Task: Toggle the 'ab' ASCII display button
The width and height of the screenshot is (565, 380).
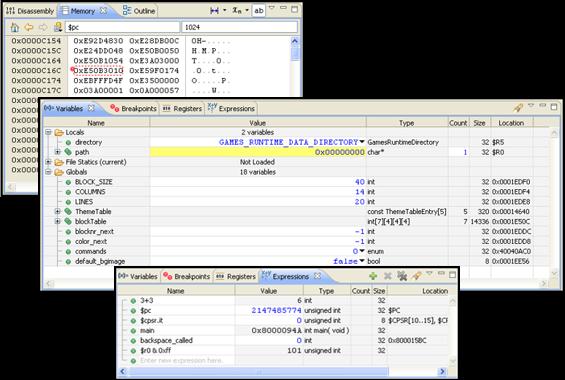Action: (259, 10)
